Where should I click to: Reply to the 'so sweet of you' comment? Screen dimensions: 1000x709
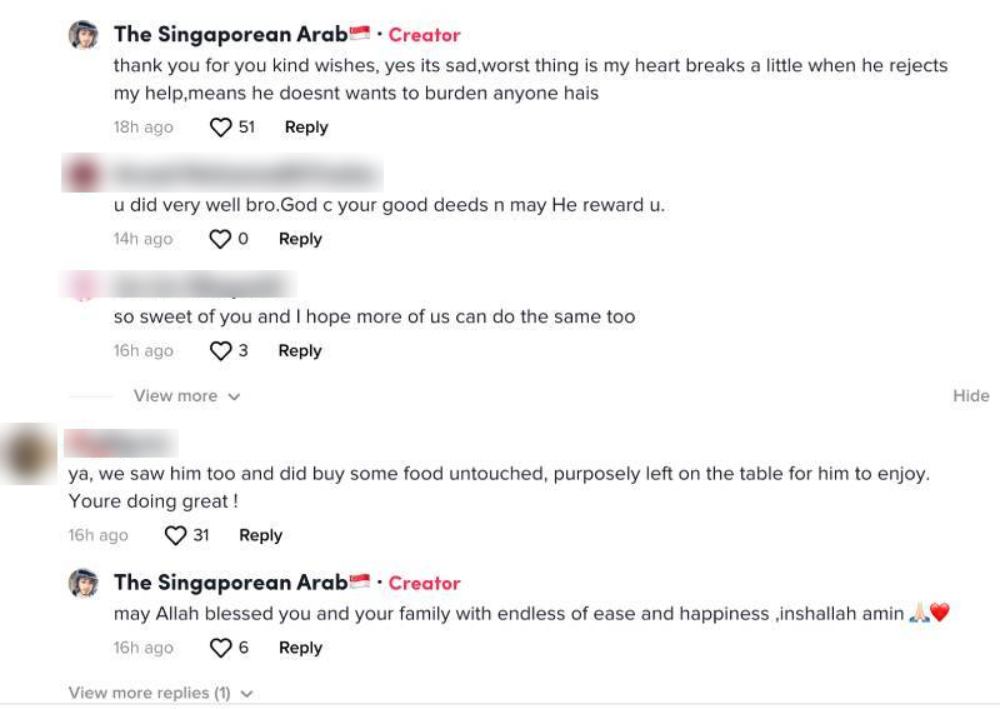coord(300,352)
